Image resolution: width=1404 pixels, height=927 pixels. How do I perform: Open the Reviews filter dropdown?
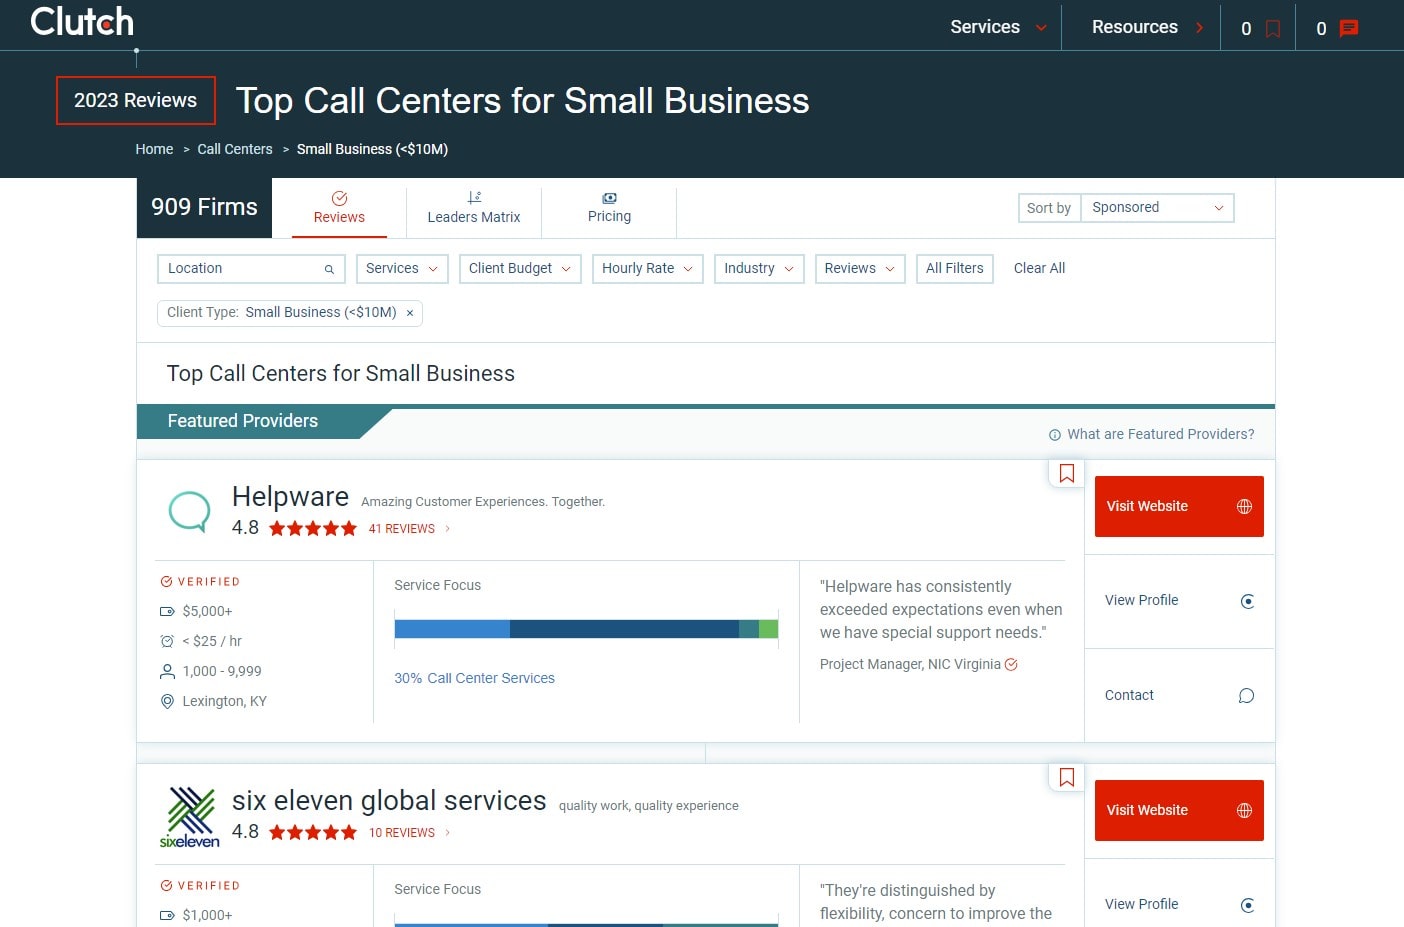pos(860,269)
